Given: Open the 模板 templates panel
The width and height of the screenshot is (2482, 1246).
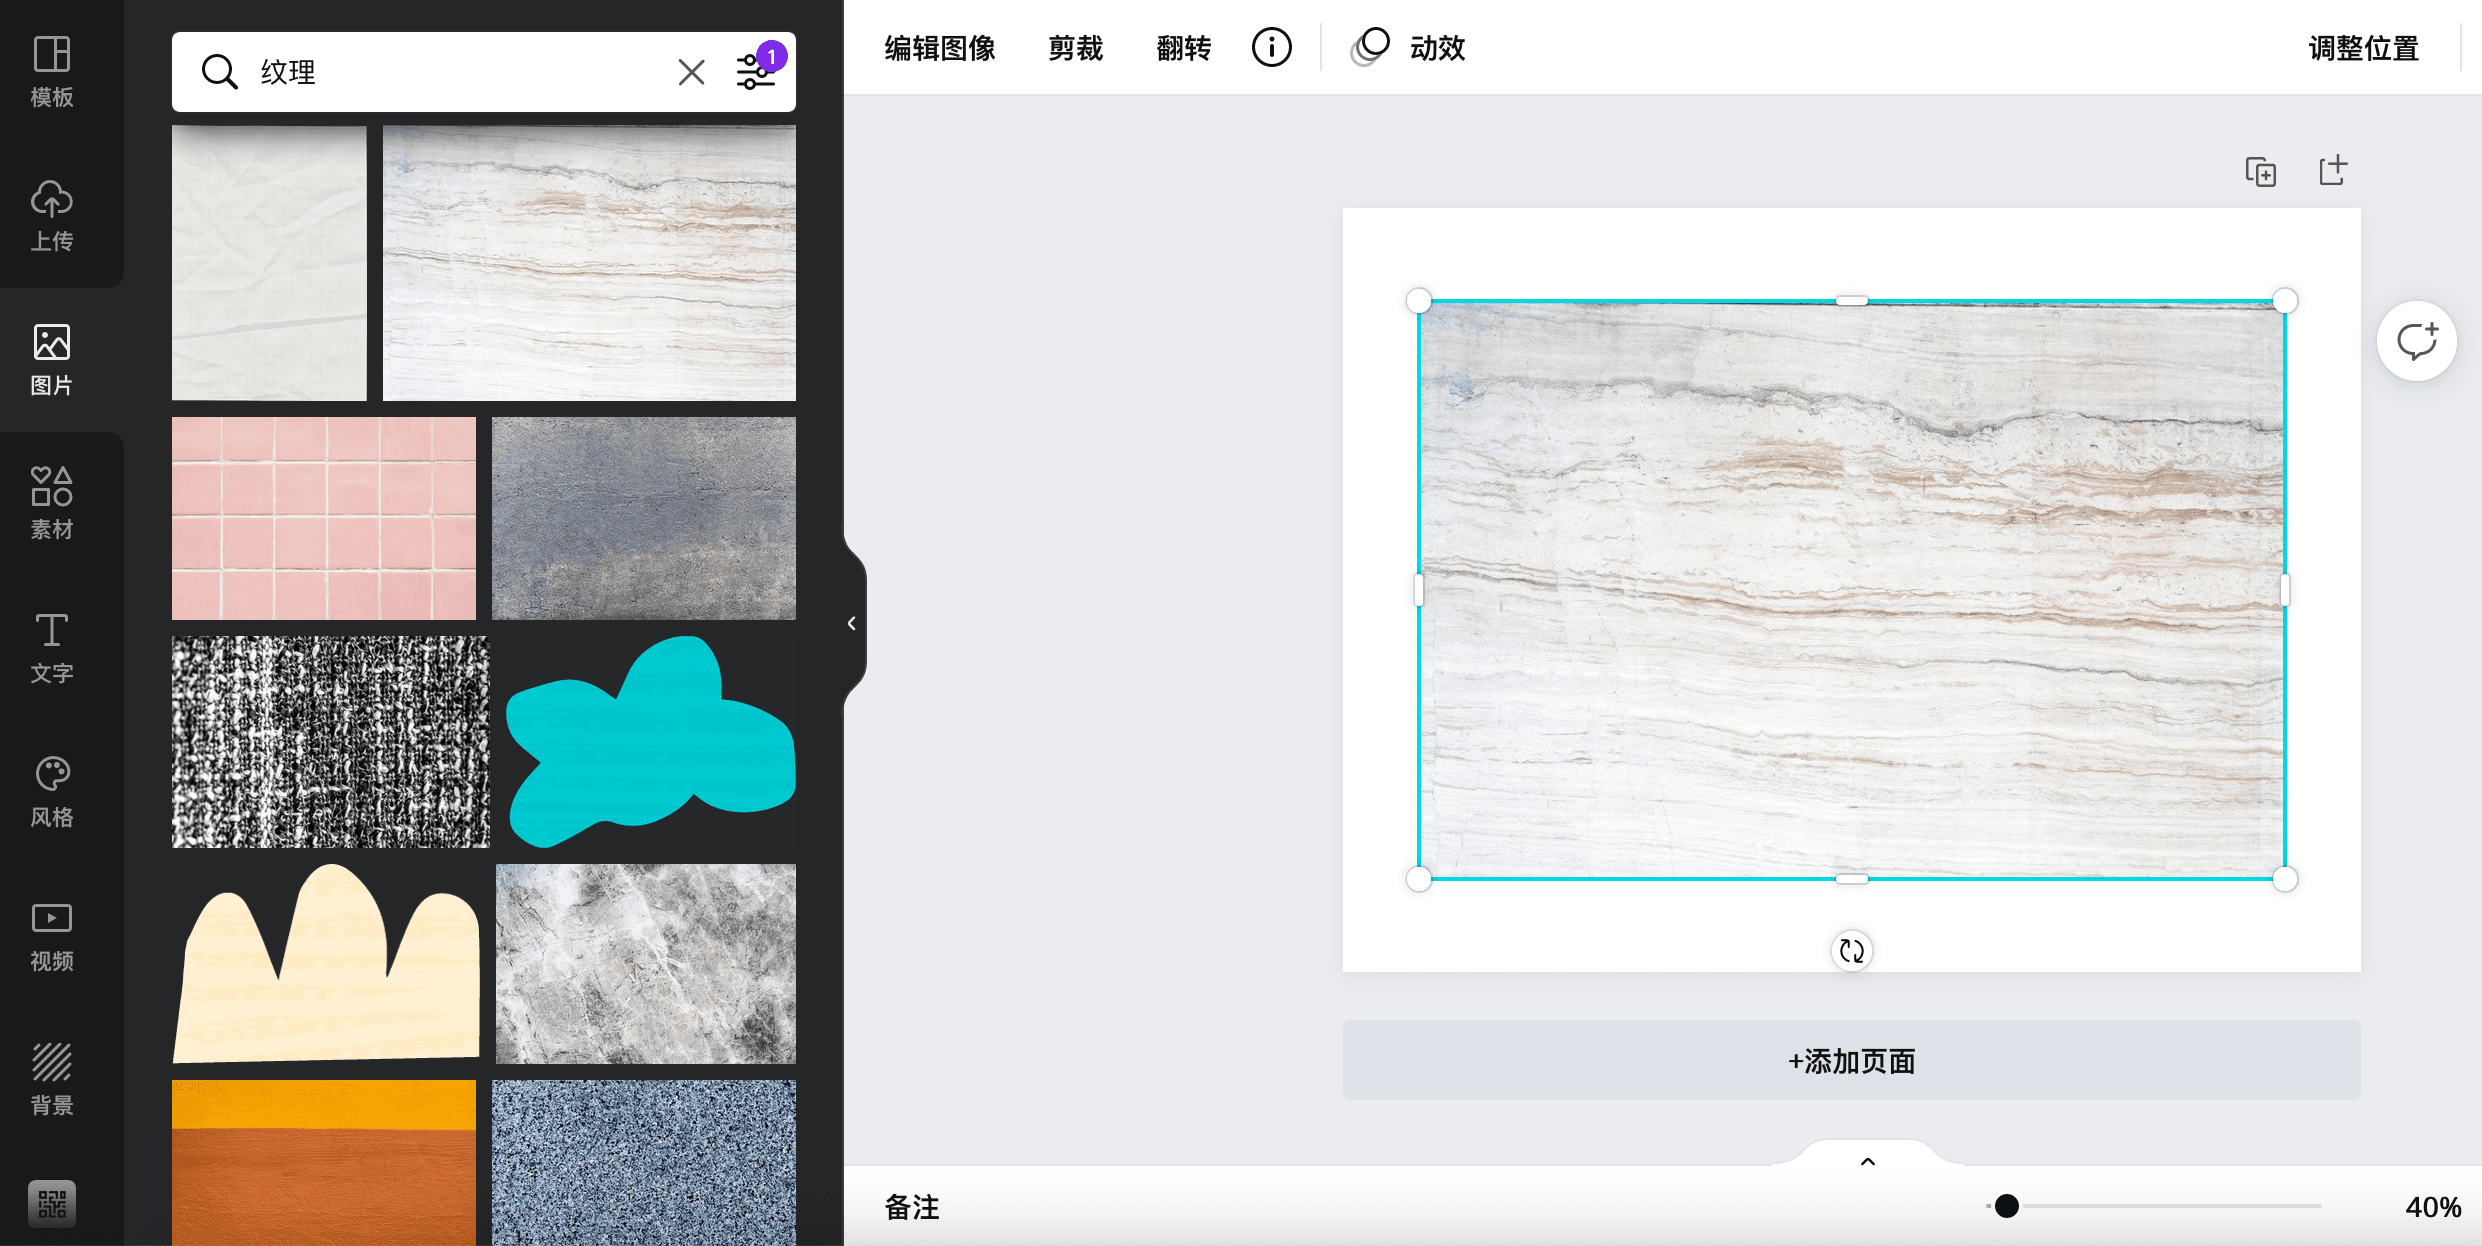Looking at the screenshot, I should pos(52,72).
